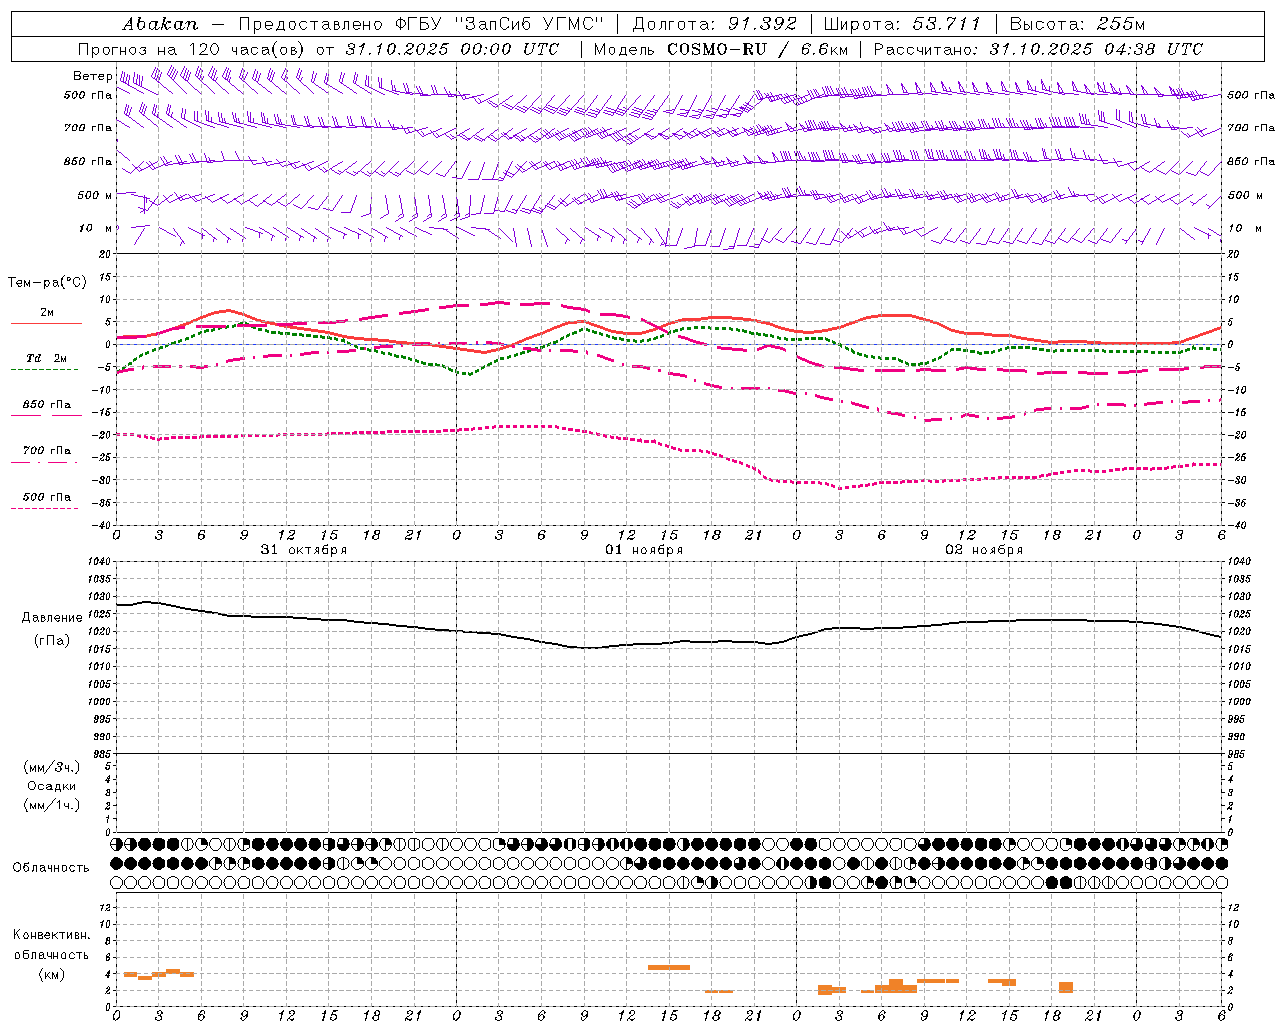
Task: Click the "31 октября" date label
Action: pyautogui.click(x=303, y=549)
